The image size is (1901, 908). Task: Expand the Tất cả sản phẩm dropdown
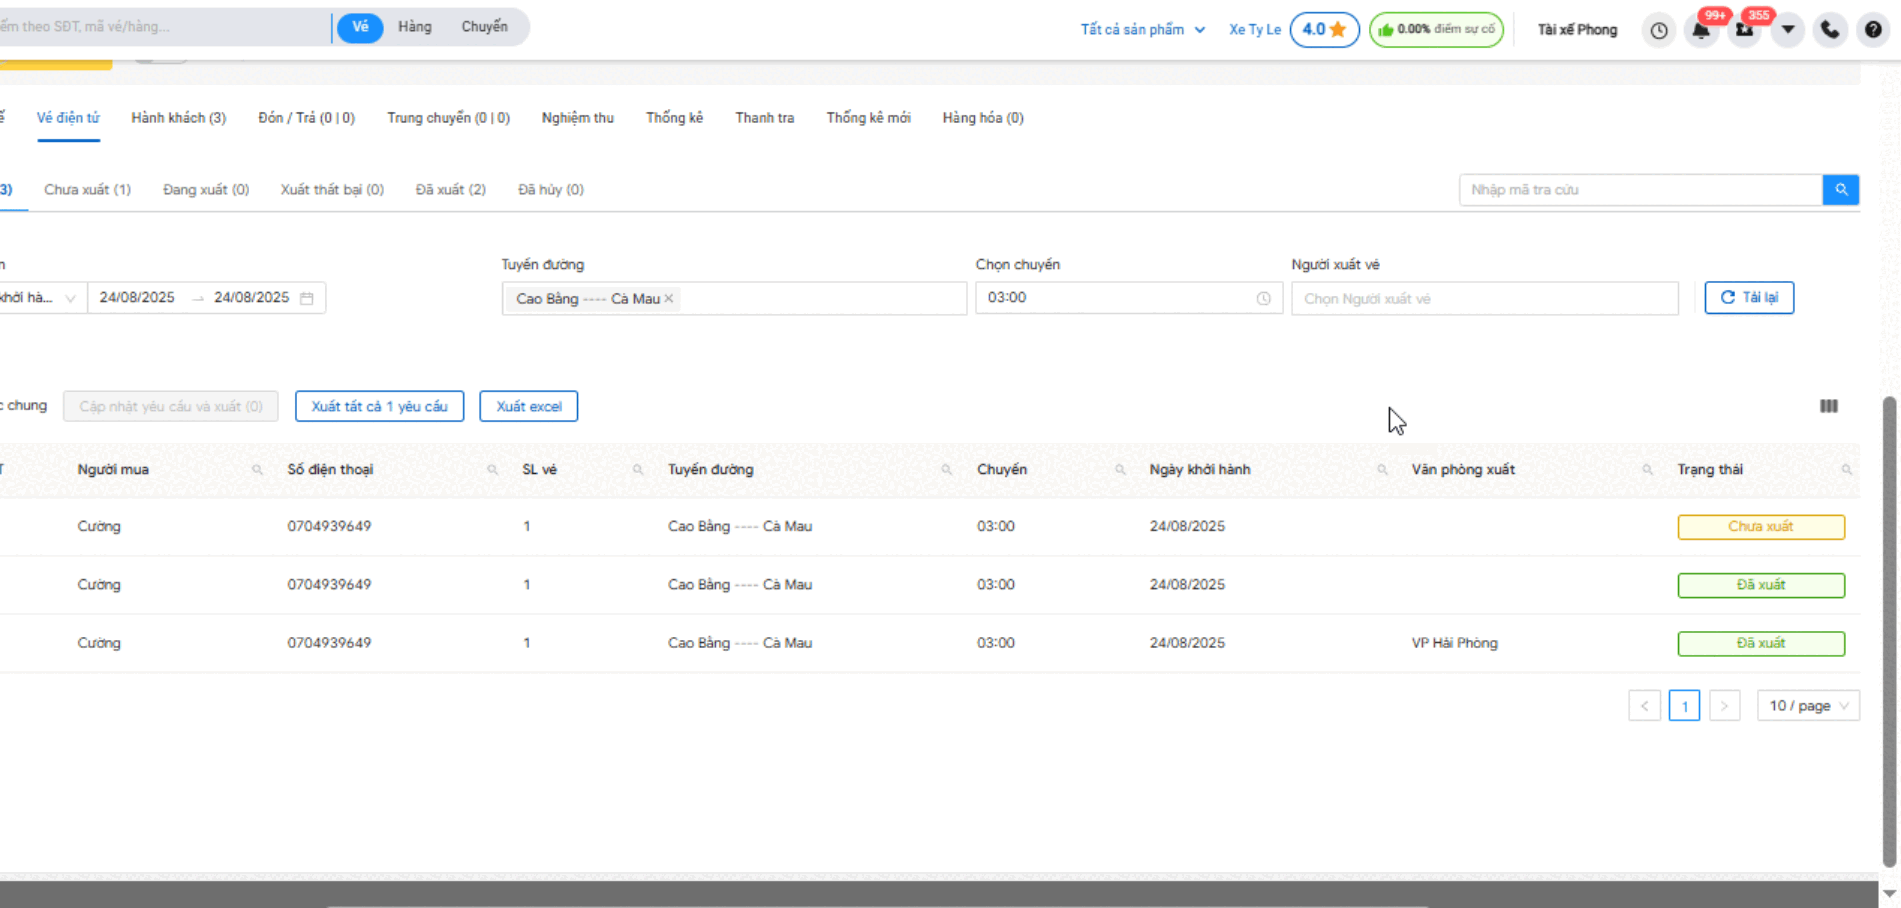click(x=1142, y=30)
